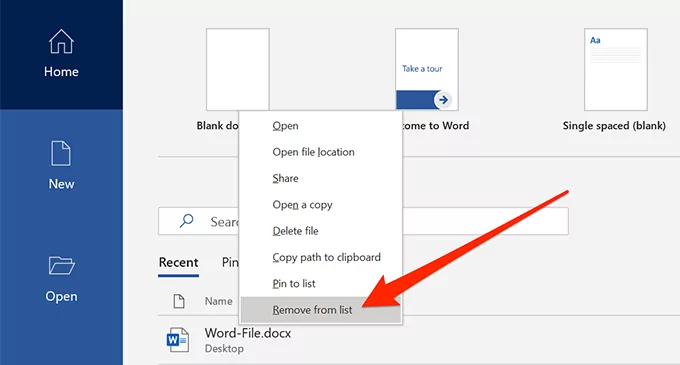The image size is (680, 365).
Task: Choose Pin to list from the context menu
Action: 320,284
